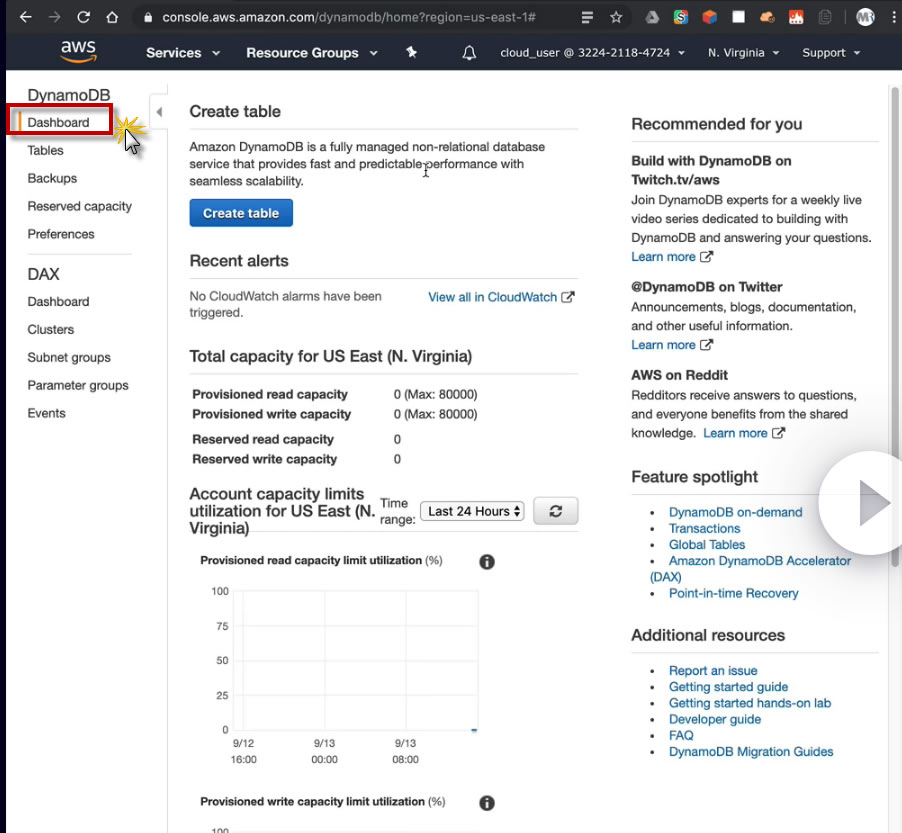Click the padlock site info icon
Image resolution: width=902 pixels, height=833 pixels.
[x=148, y=17]
